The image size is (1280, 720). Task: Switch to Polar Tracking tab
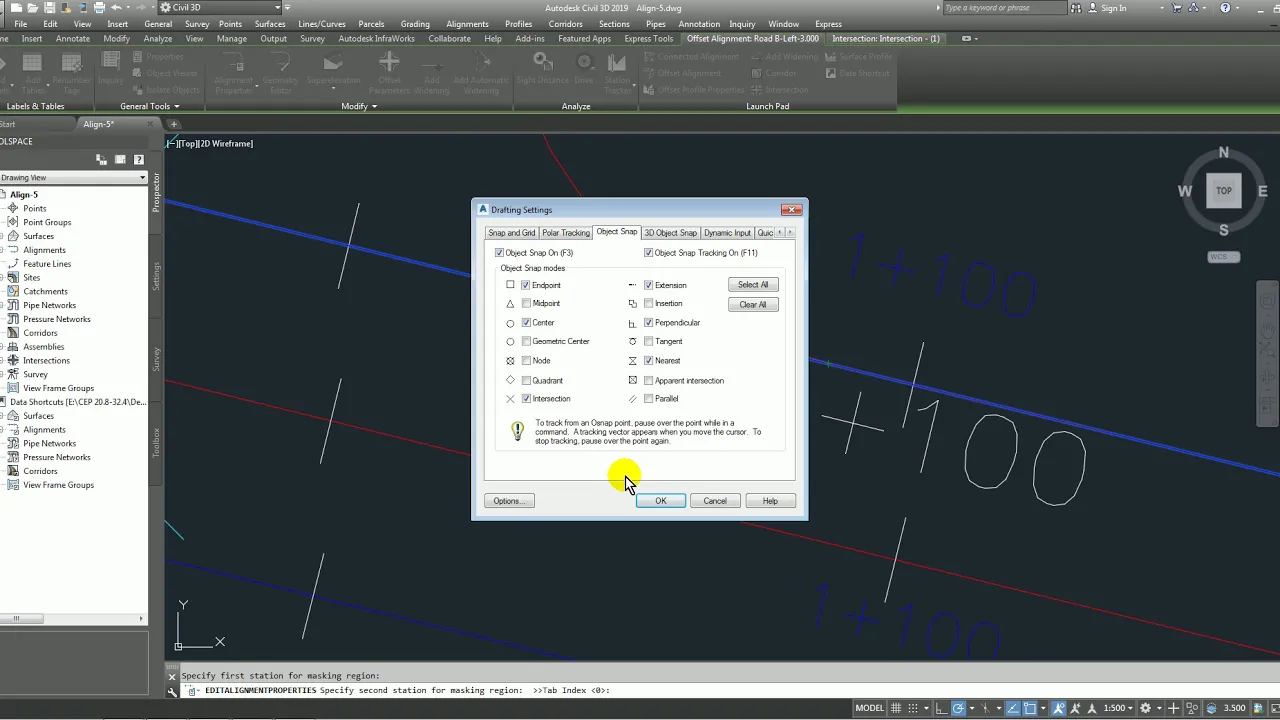[x=566, y=233]
